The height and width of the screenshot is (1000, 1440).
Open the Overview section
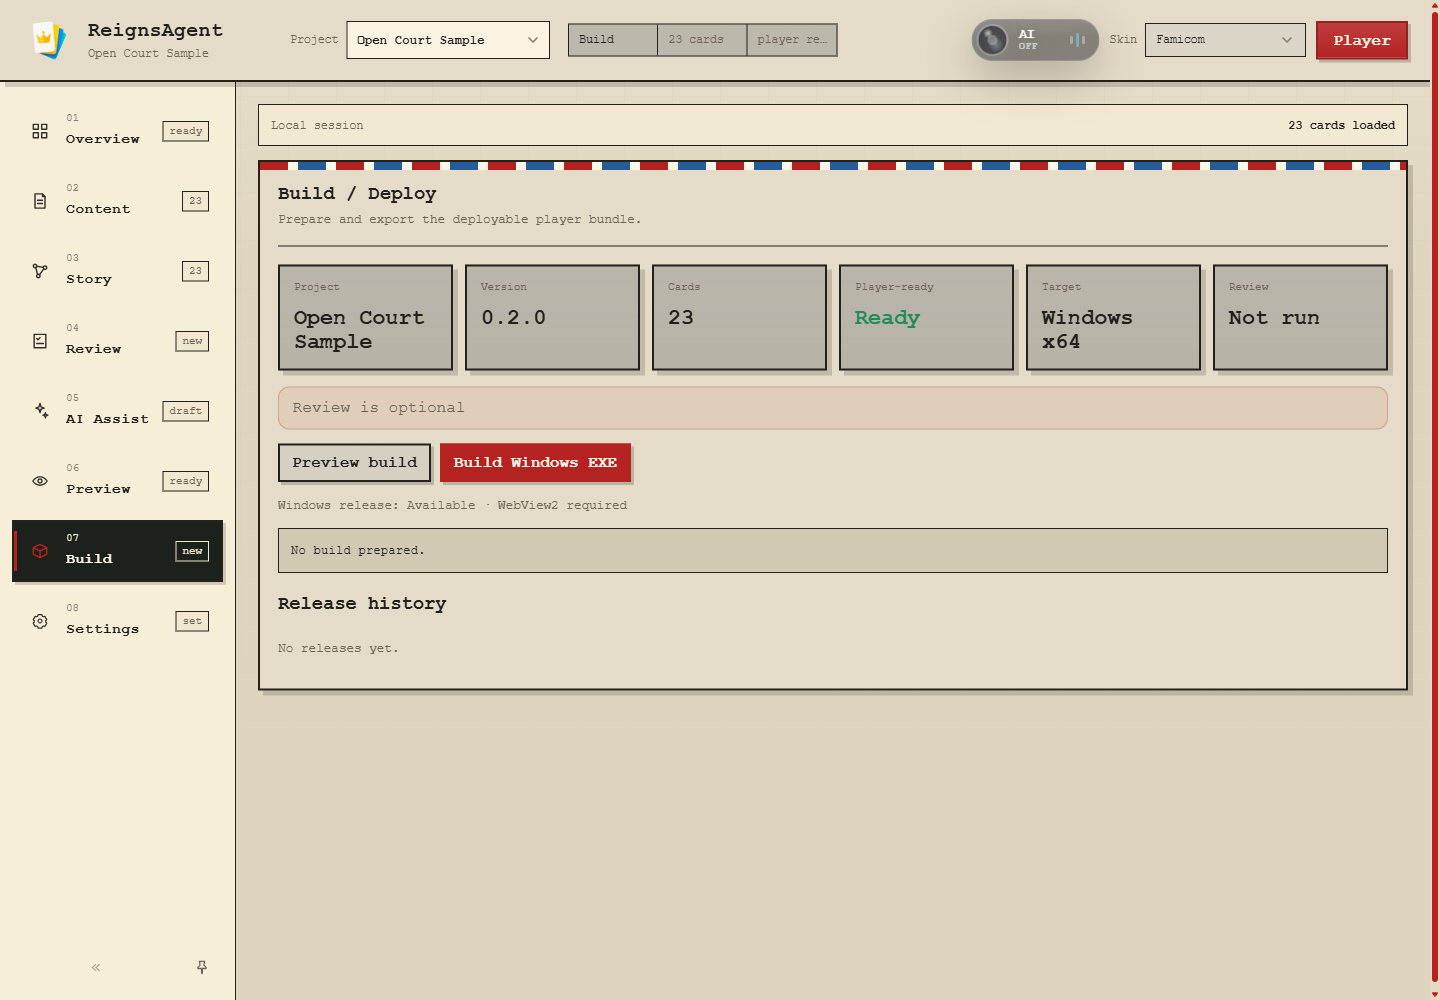click(x=118, y=131)
